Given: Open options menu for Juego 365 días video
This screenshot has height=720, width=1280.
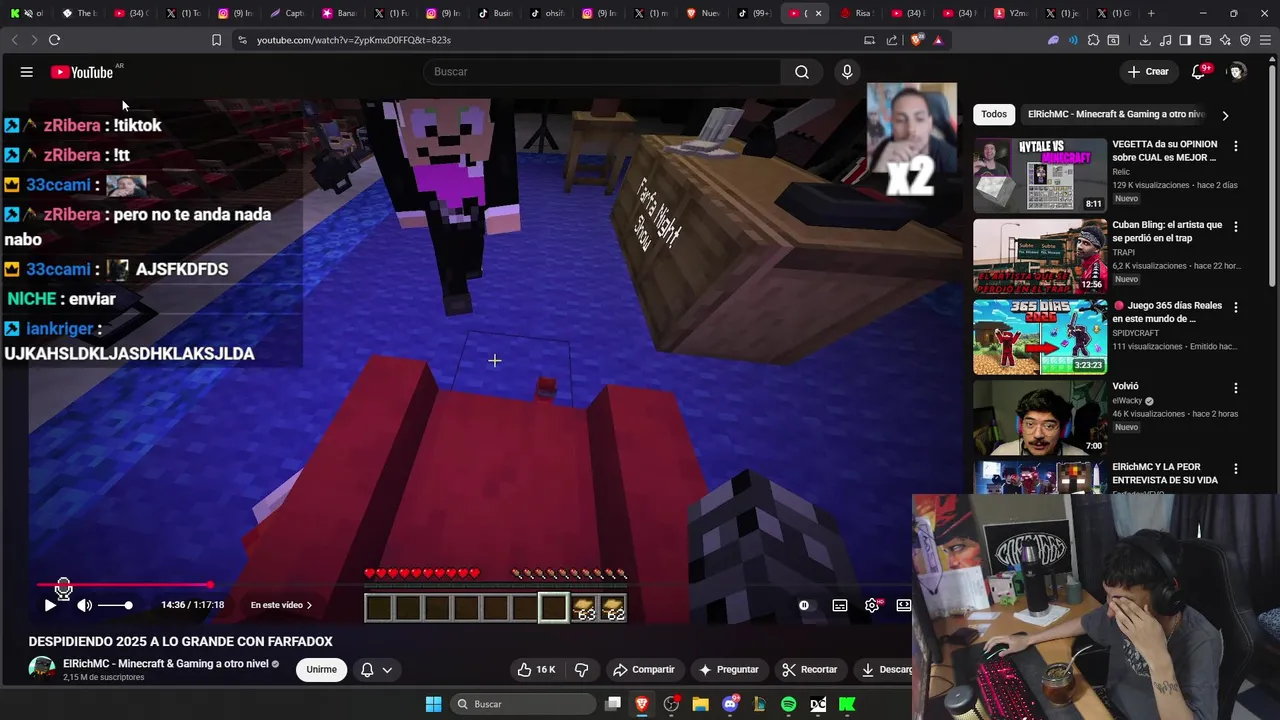Looking at the screenshot, I should coord(1235,307).
